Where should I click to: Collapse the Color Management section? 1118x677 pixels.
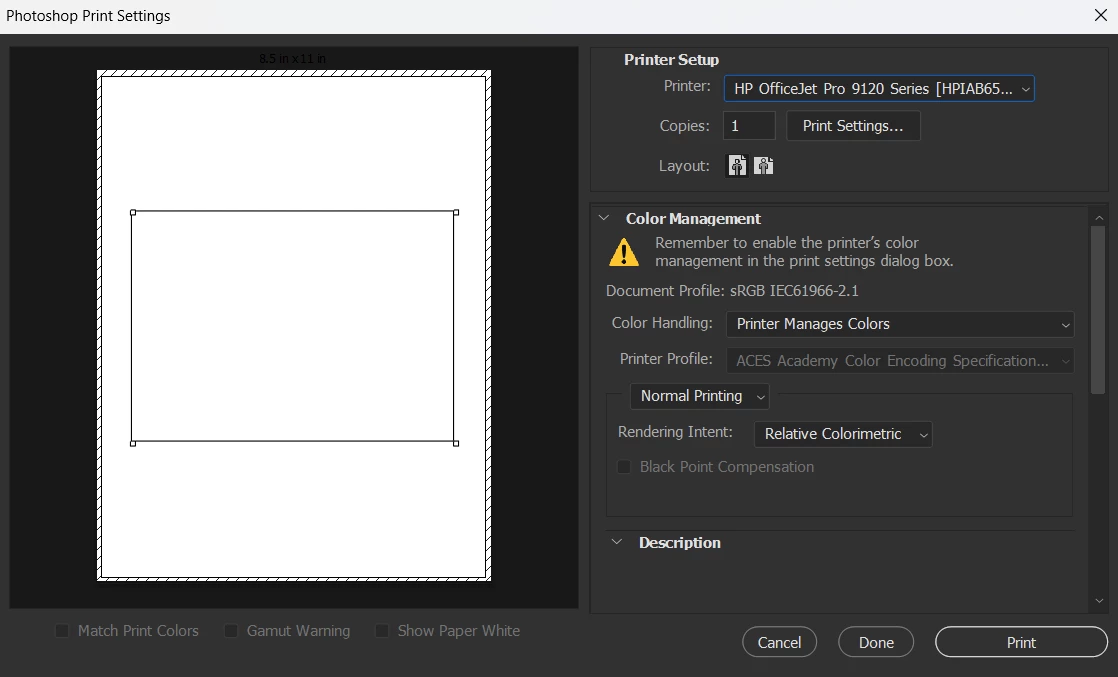pyautogui.click(x=604, y=218)
